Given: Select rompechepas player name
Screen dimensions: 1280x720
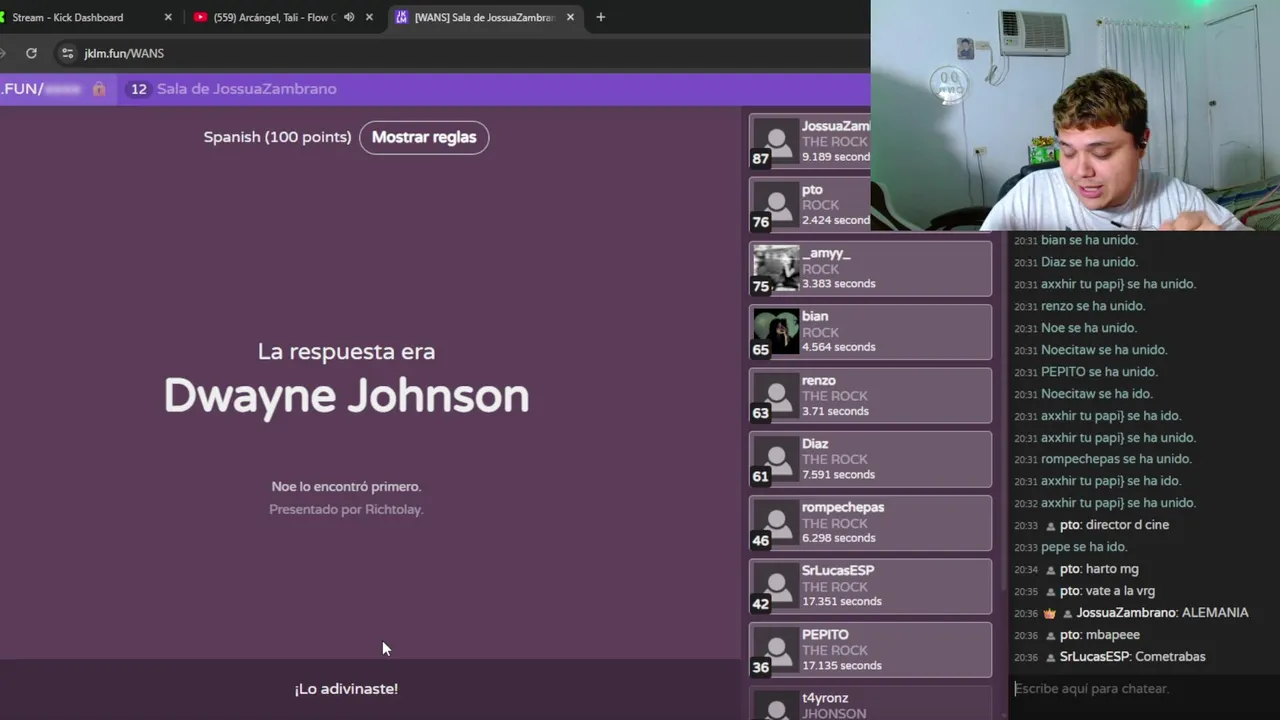Looking at the screenshot, I should coord(843,507).
